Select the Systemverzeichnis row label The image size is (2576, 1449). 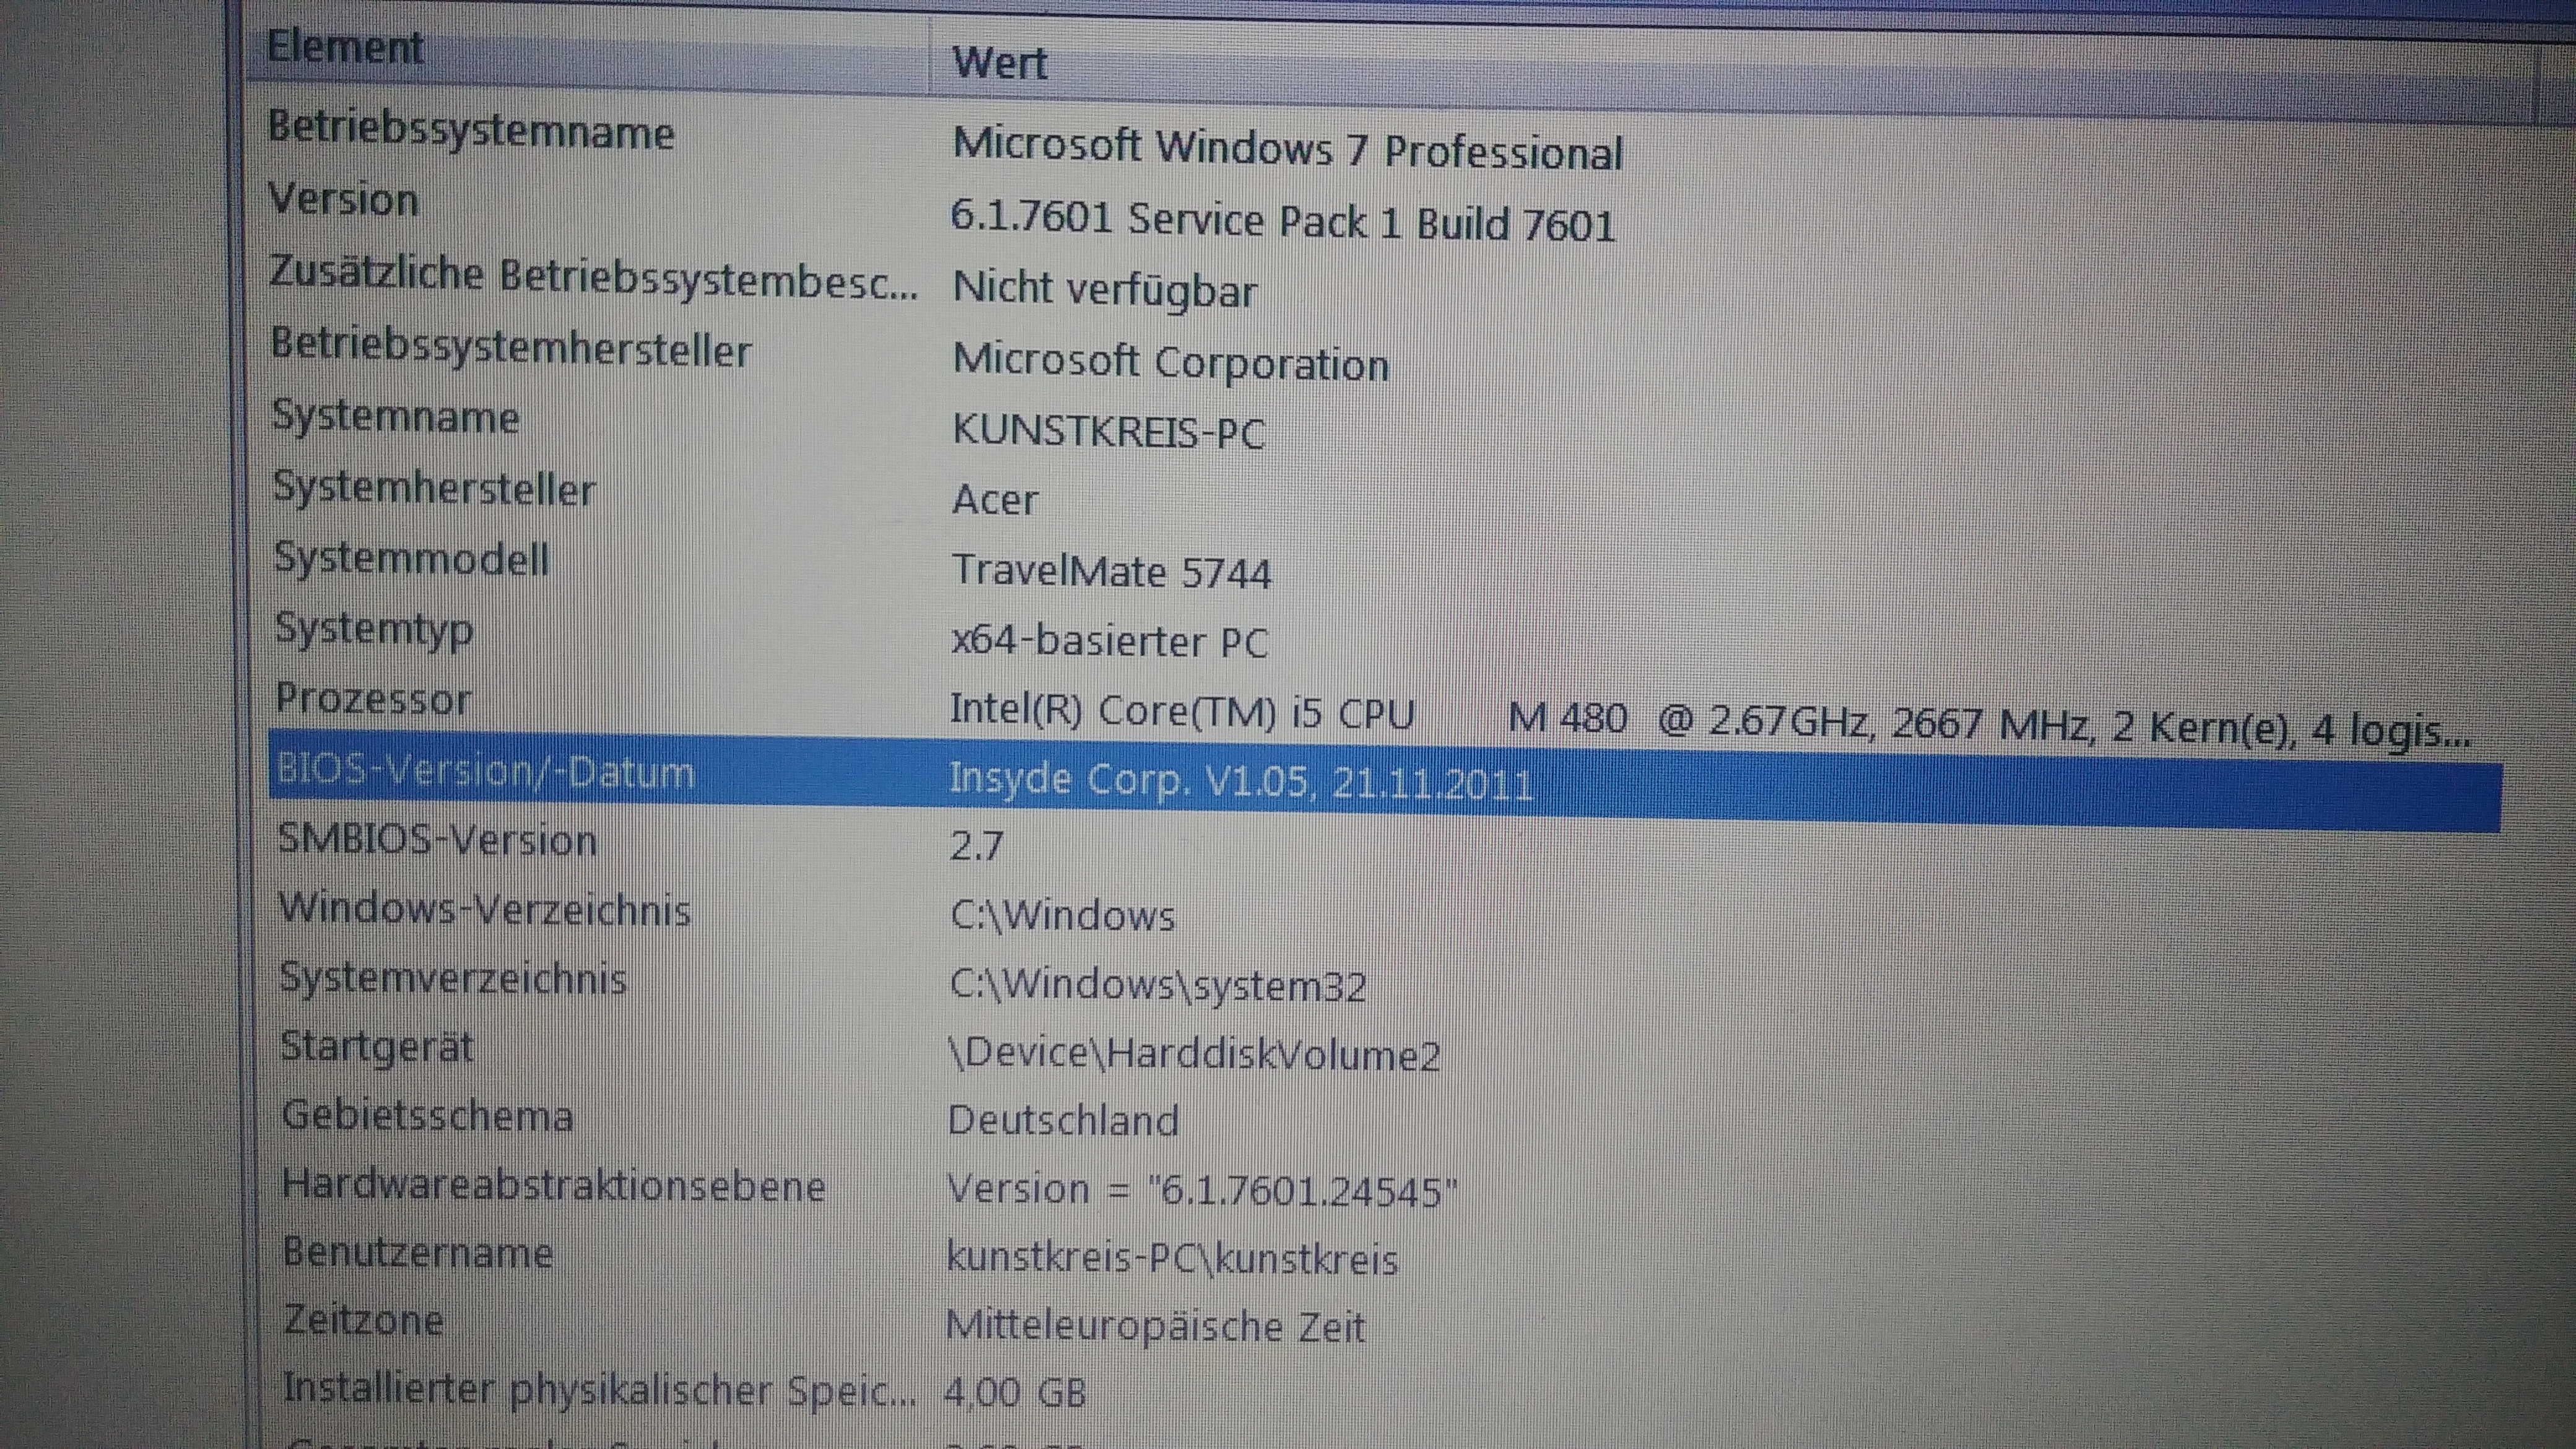[453, 978]
